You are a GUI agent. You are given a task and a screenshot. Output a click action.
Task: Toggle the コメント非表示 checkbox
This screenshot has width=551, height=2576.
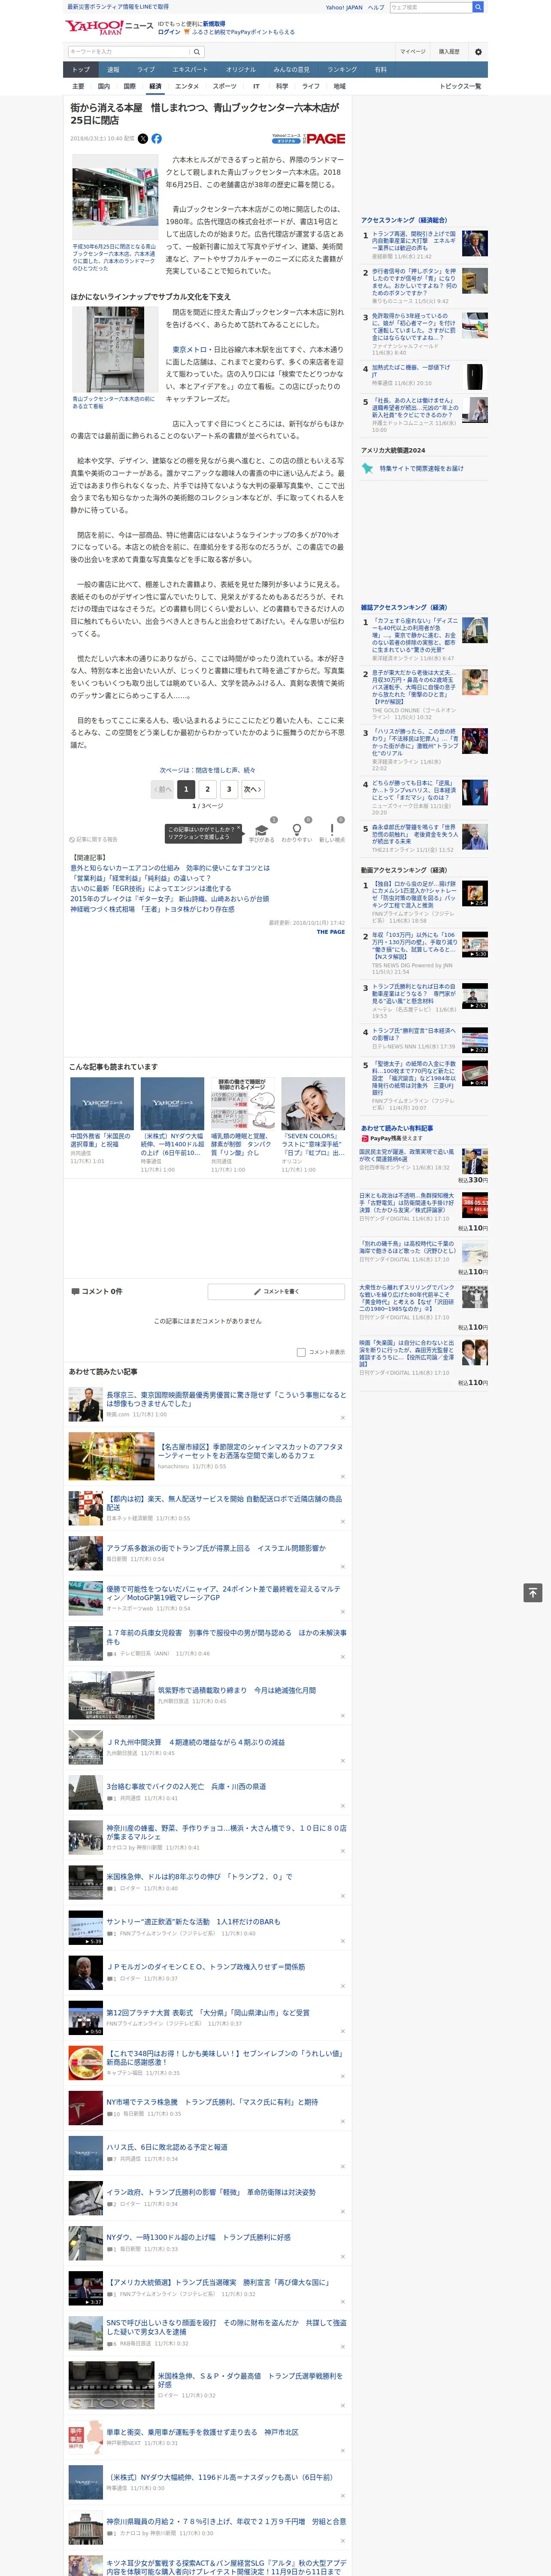click(x=301, y=1352)
